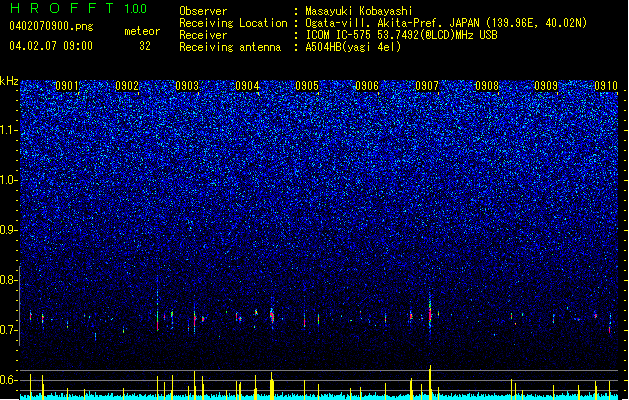Click the 0.6 frequency axis label
Viewport: 629px width, 400px height.
(x=9, y=380)
